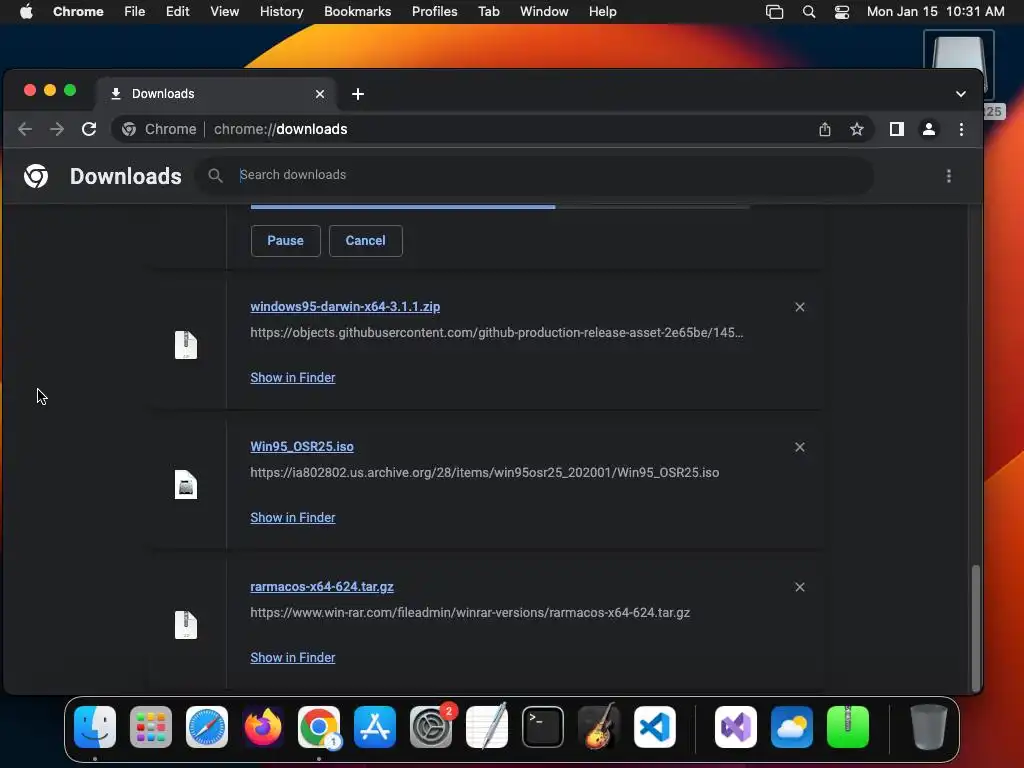Remove Win95_OSR25.iso from list
Image resolution: width=1024 pixels, height=768 pixels.
point(799,447)
